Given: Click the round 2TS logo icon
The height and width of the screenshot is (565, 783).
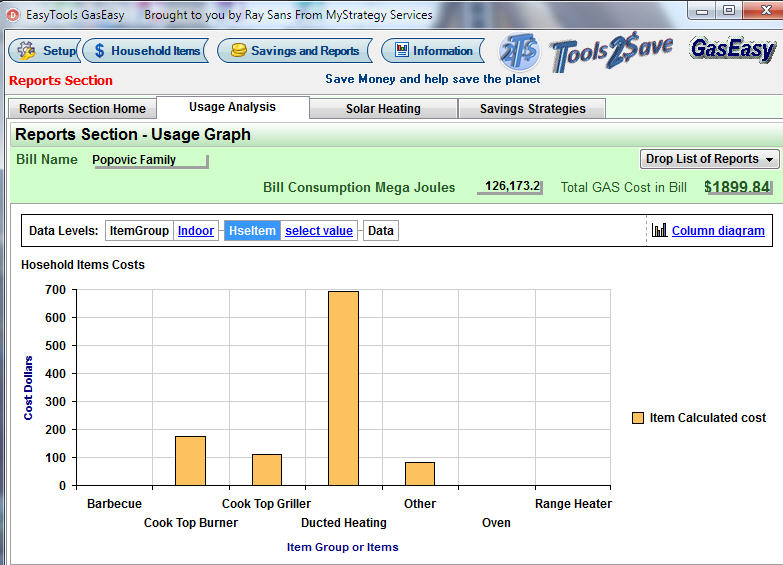Looking at the screenshot, I should click(519, 52).
